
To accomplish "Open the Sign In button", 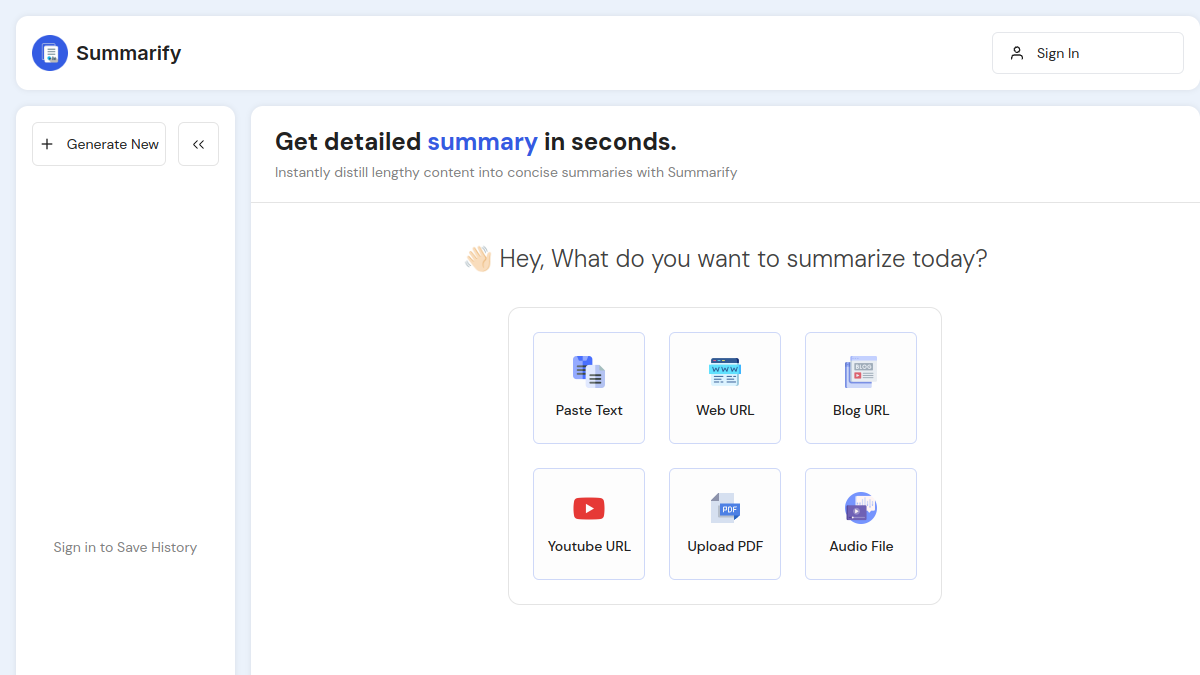I will pyautogui.click(x=1088, y=53).
